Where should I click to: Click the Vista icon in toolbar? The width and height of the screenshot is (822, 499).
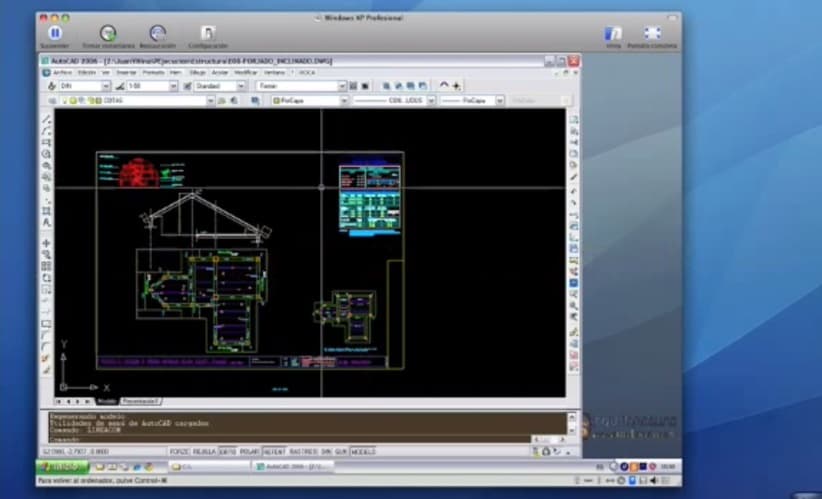[x=613, y=33]
